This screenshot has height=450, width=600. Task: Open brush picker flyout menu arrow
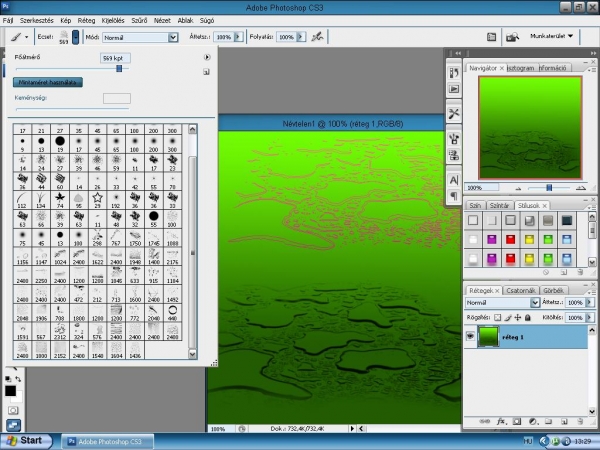pos(207,57)
